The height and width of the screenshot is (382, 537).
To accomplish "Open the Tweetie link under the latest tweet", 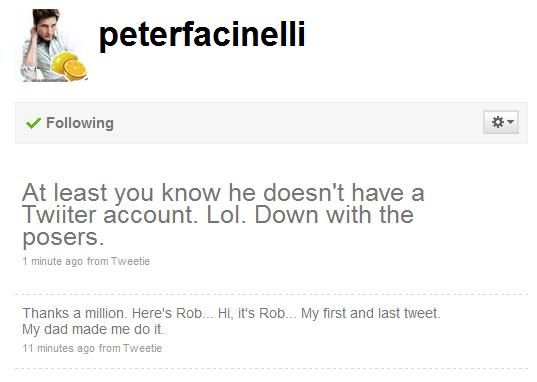I will tap(130, 261).
